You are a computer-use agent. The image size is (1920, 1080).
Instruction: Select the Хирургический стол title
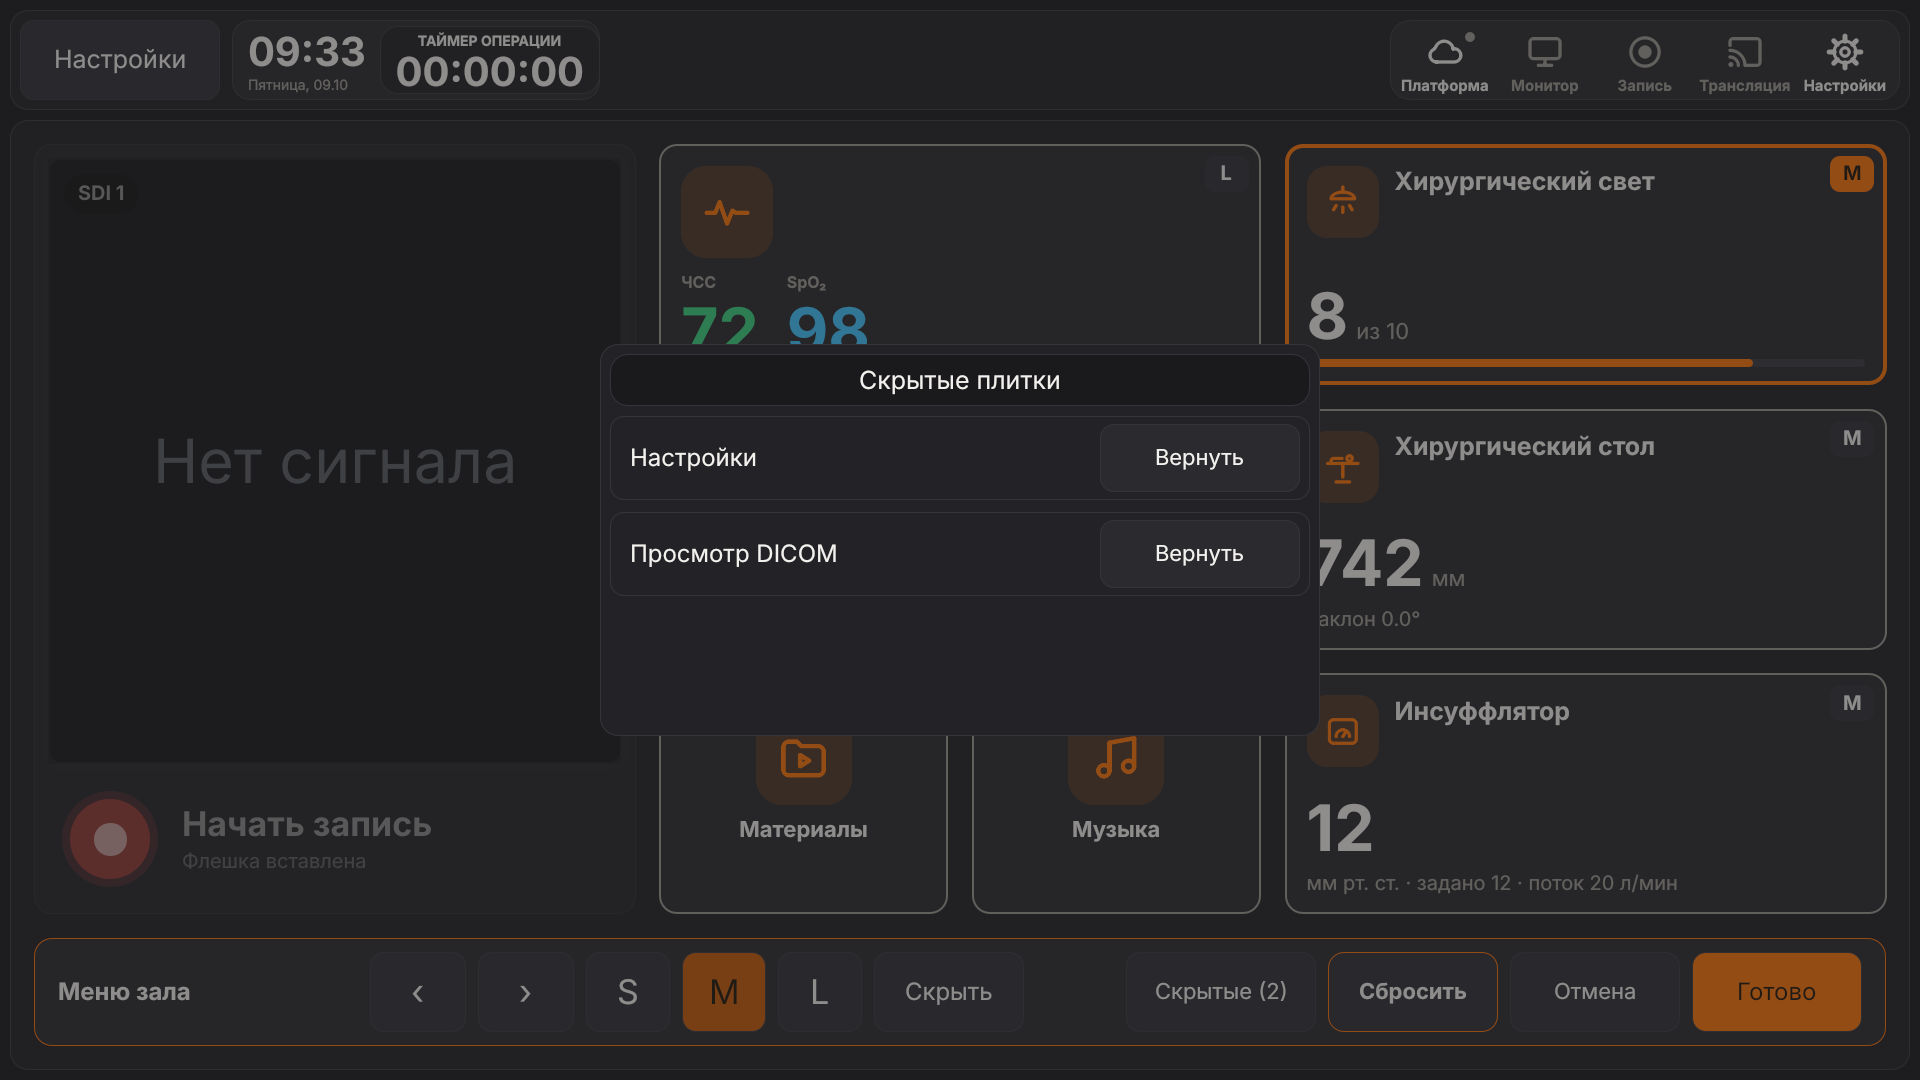tap(1524, 447)
